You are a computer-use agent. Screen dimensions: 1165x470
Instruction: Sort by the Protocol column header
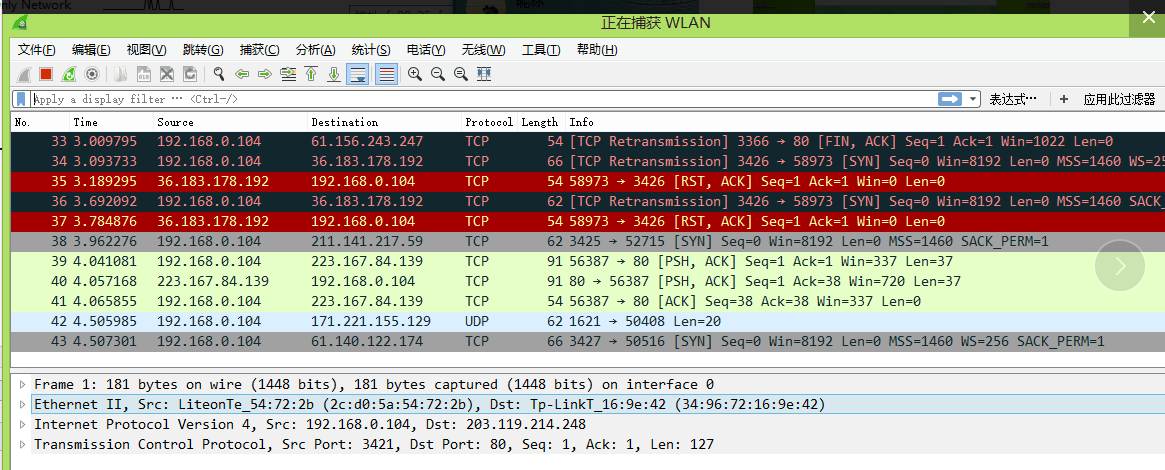[489, 122]
